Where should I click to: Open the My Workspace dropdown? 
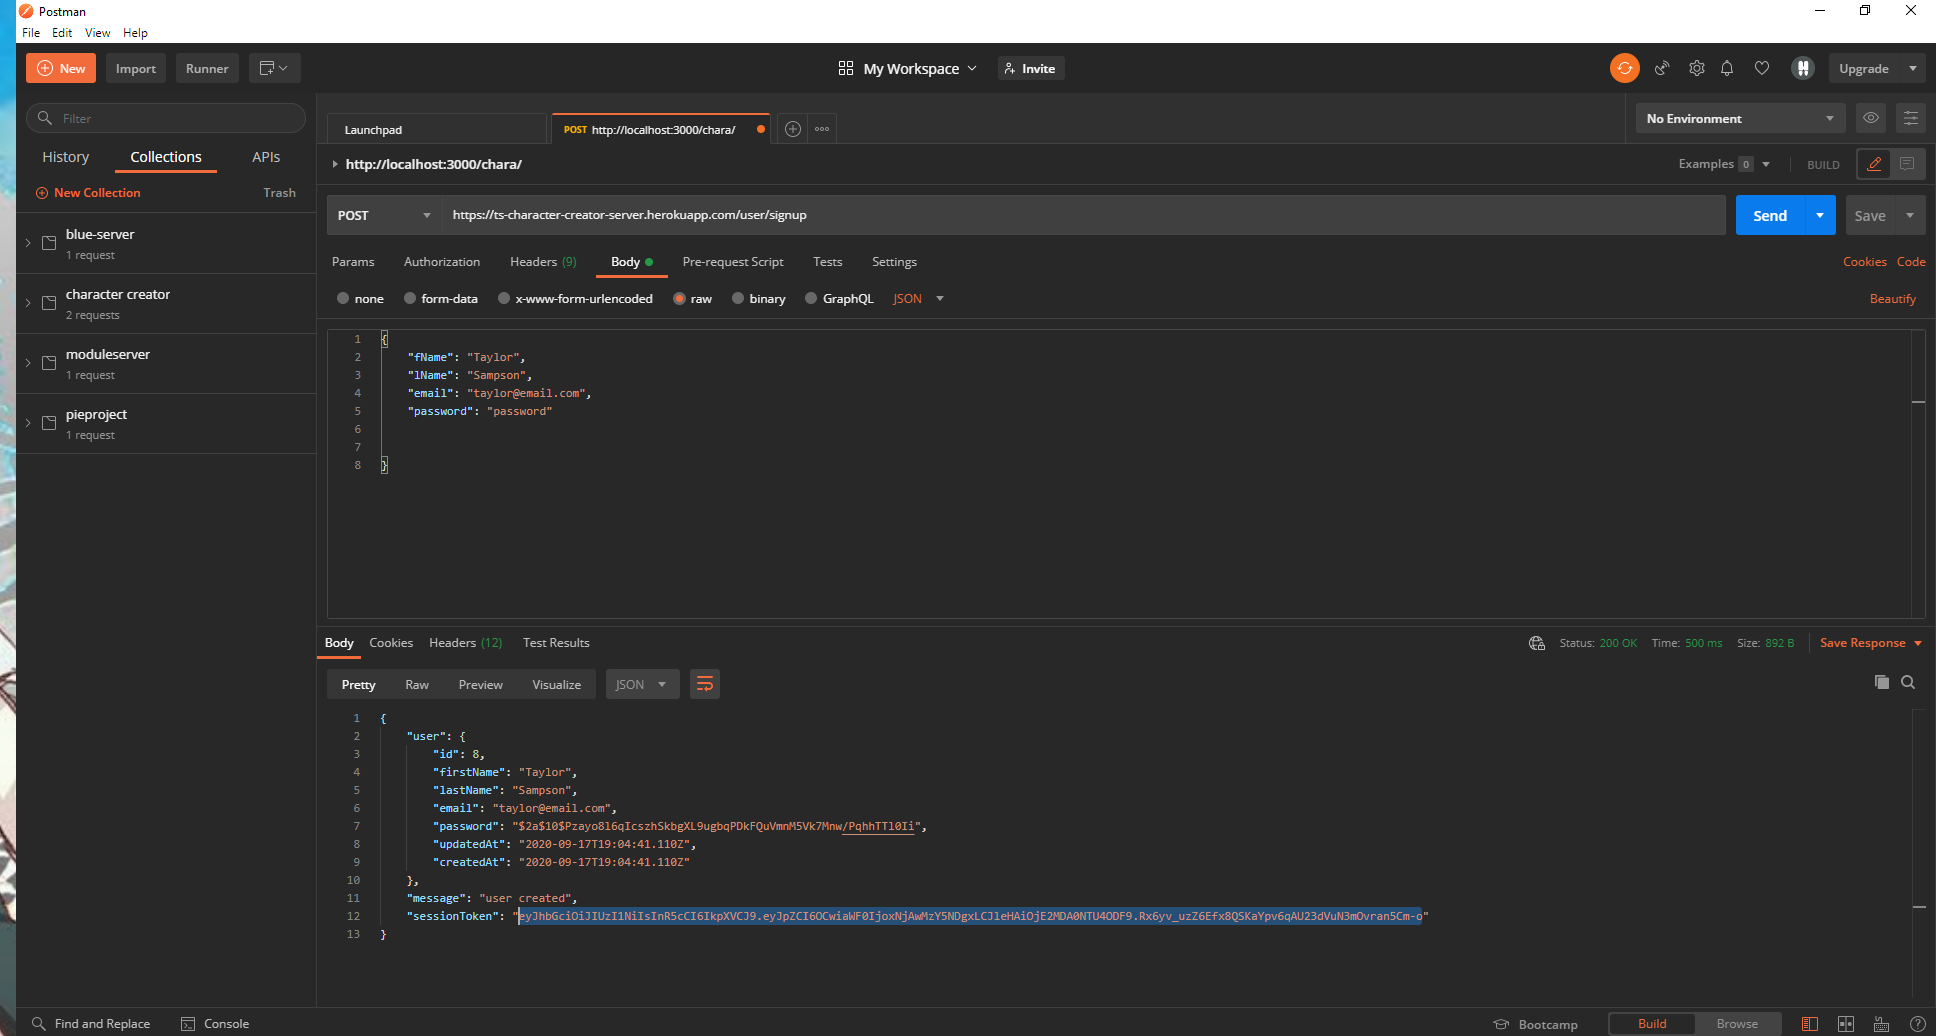[x=907, y=68]
